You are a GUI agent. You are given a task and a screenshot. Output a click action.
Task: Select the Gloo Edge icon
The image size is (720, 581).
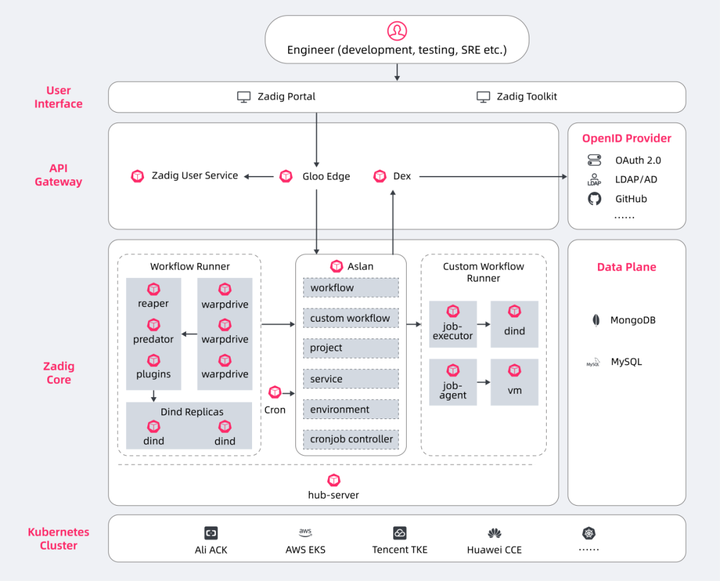(286, 176)
